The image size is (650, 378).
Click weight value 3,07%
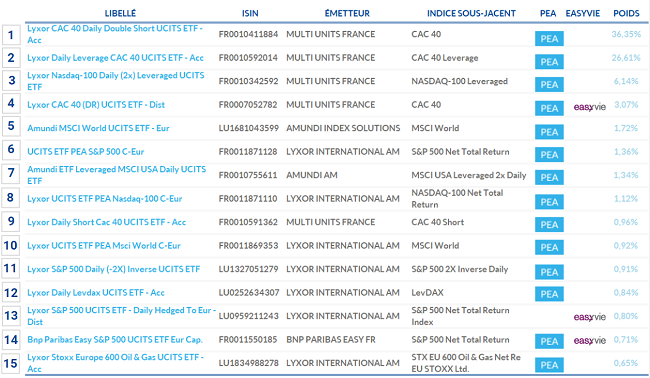pyautogui.click(x=626, y=104)
